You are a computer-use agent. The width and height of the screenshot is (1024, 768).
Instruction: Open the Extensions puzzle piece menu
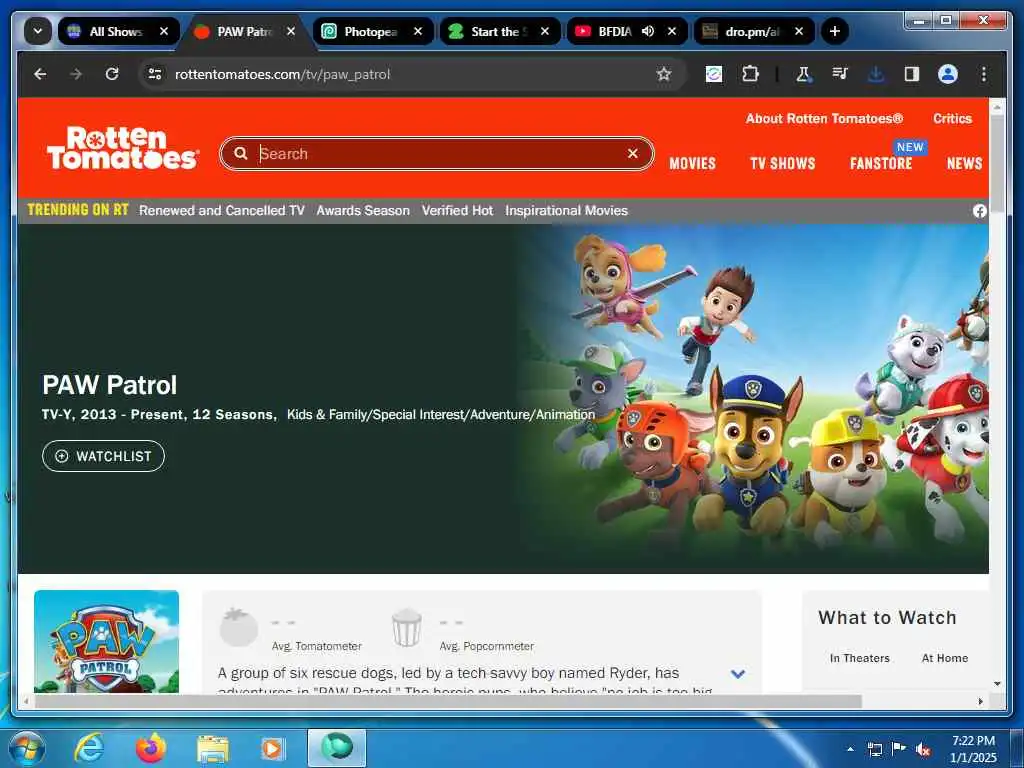[x=750, y=74]
